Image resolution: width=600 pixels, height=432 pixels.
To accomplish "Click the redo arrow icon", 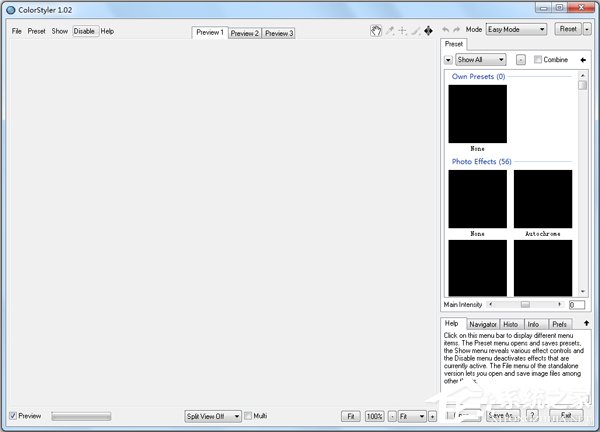I will [x=457, y=30].
